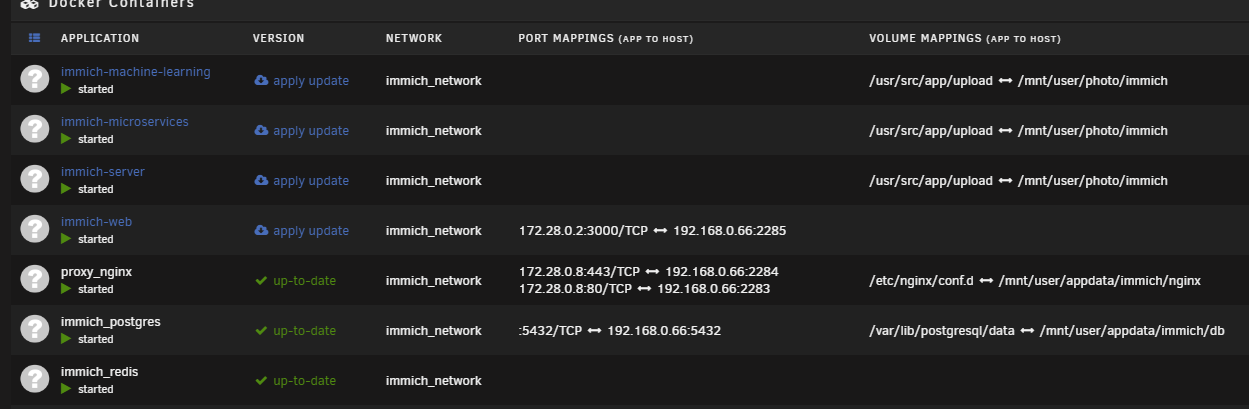
Task: Apply update for immich-web
Action: tap(301, 230)
